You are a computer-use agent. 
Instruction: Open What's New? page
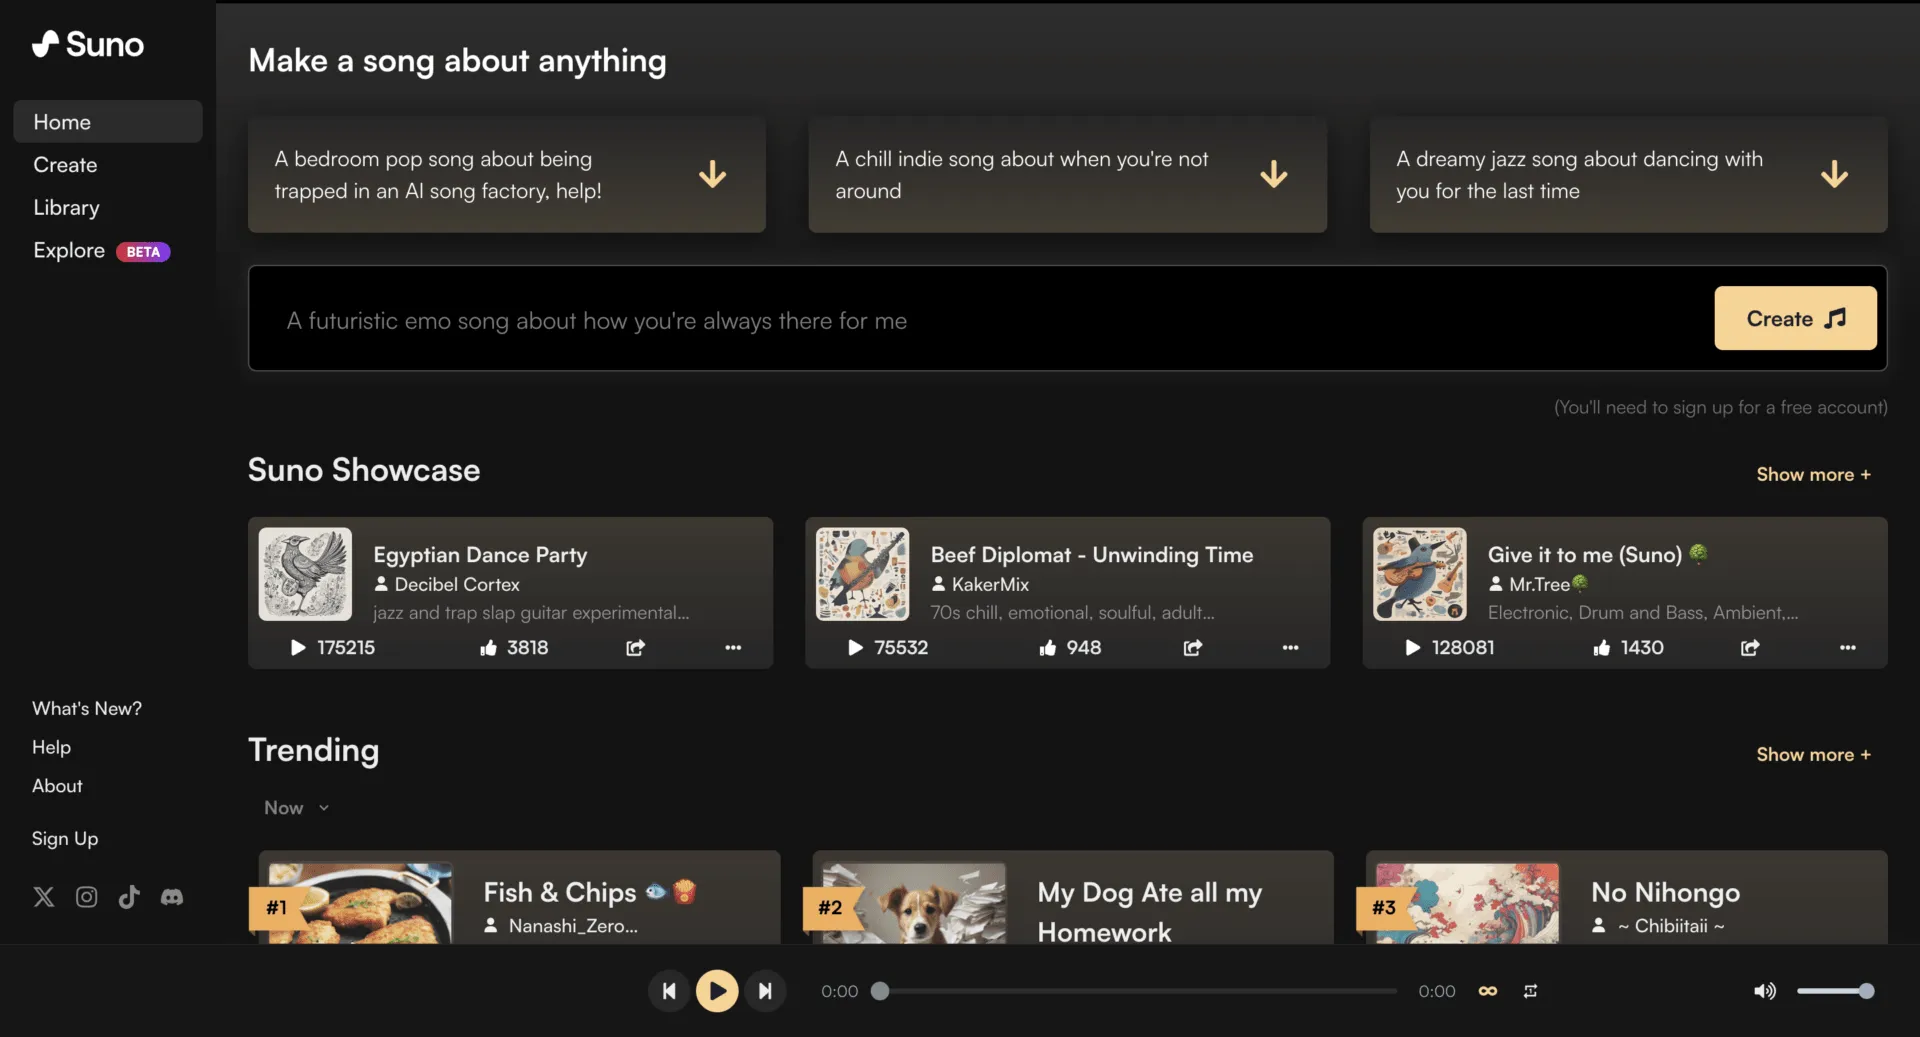click(87, 708)
